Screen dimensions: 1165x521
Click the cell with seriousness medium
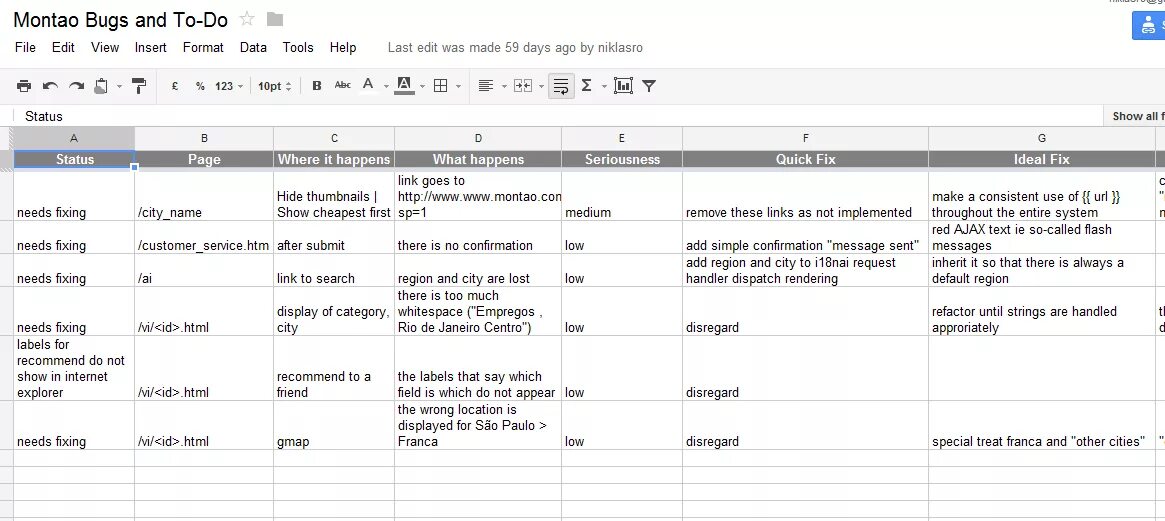click(622, 196)
